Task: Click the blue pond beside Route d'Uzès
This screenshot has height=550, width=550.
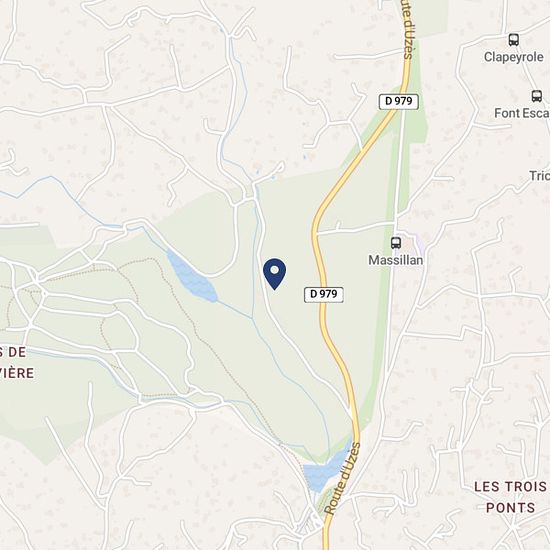Action: [324, 470]
